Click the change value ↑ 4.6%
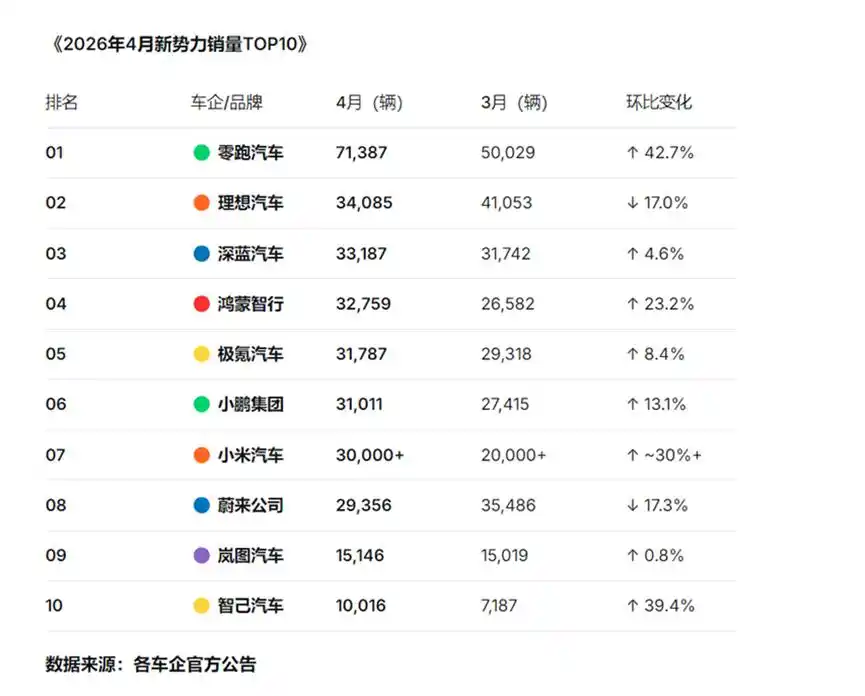Image resolution: width=865 pixels, height=696 pixels. point(655,253)
